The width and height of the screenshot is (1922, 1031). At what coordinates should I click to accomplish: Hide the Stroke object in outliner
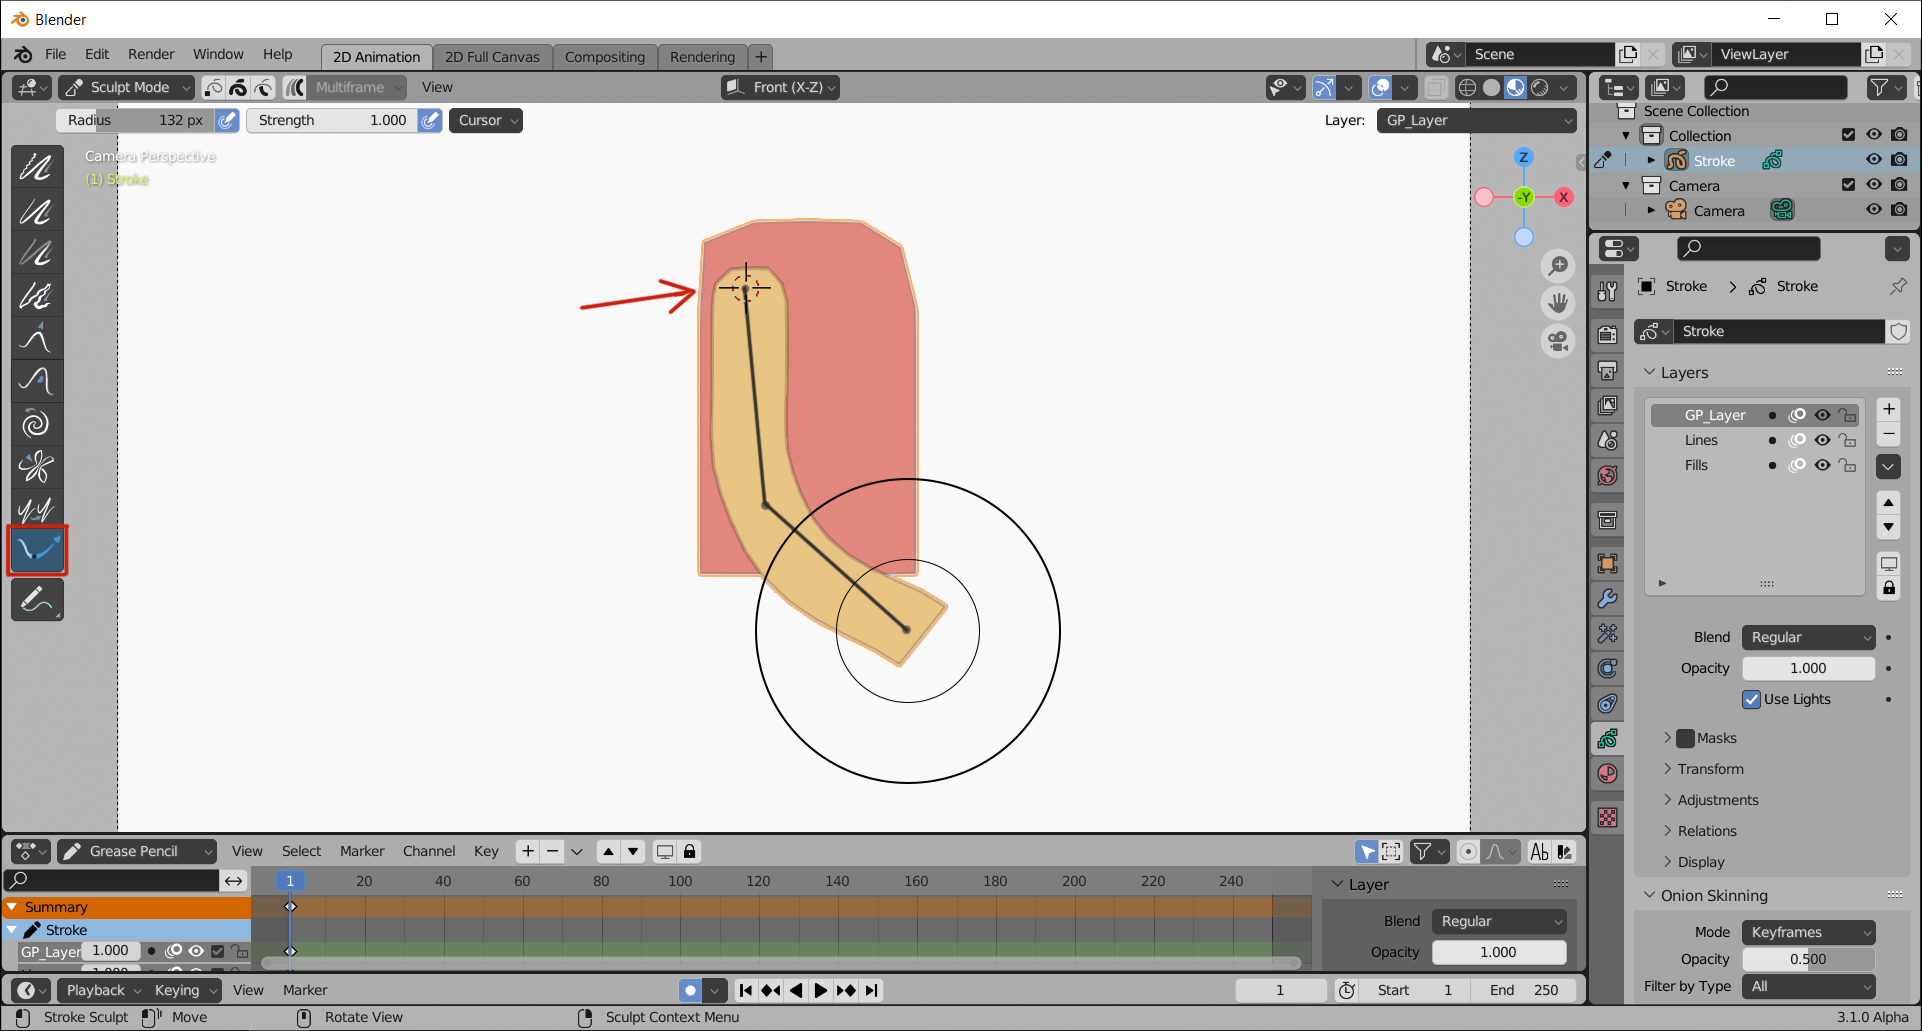(x=1874, y=160)
